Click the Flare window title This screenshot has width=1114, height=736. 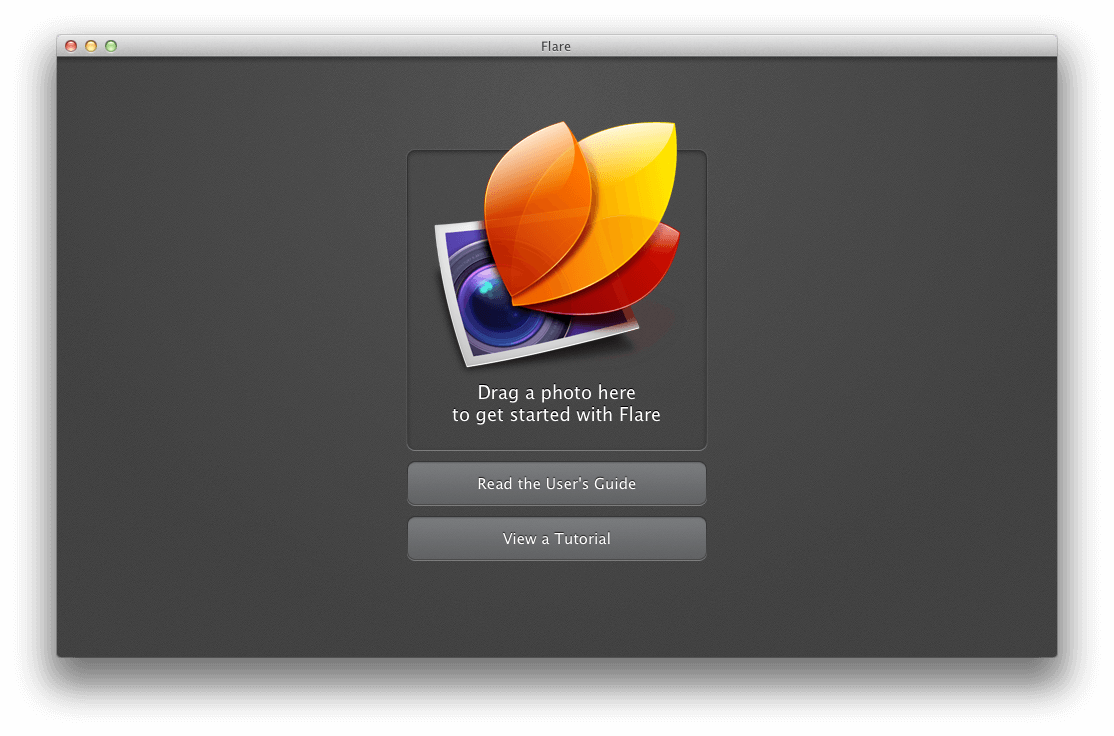(556, 46)
